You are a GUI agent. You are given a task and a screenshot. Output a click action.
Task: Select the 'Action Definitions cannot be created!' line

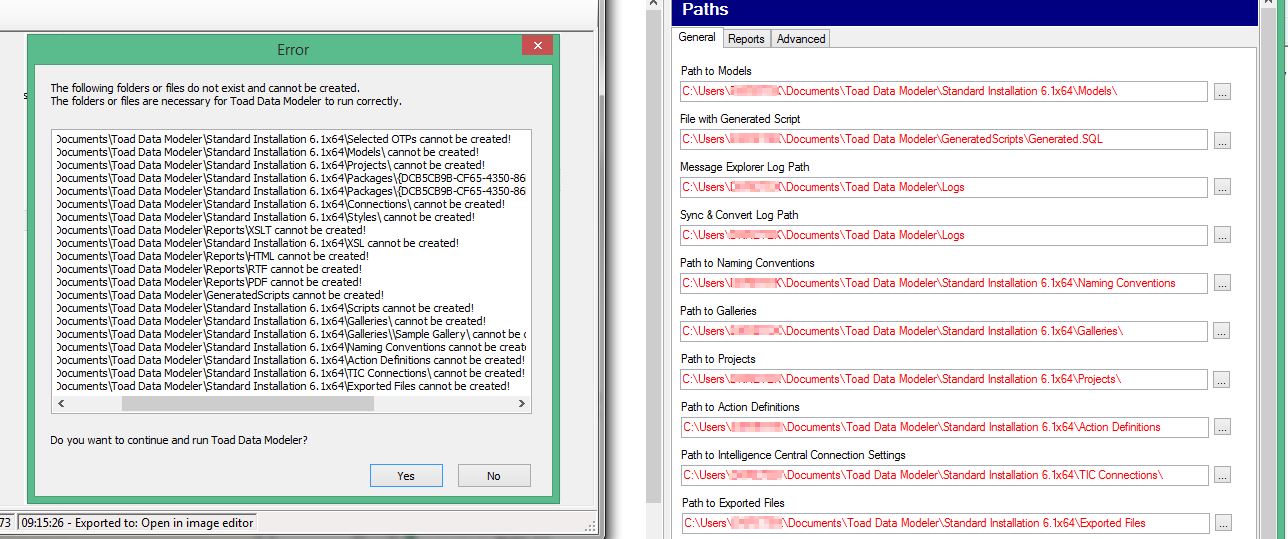coord(290,360)
